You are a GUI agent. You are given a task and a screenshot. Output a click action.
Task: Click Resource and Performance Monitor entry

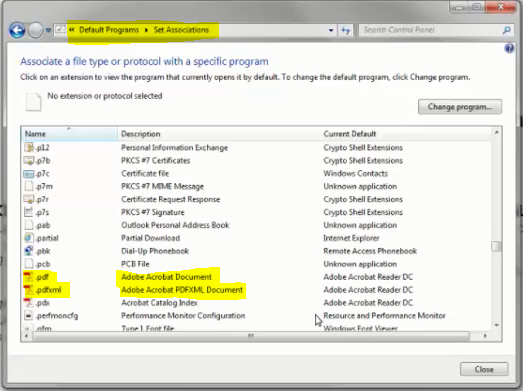(x=384, y=316)
